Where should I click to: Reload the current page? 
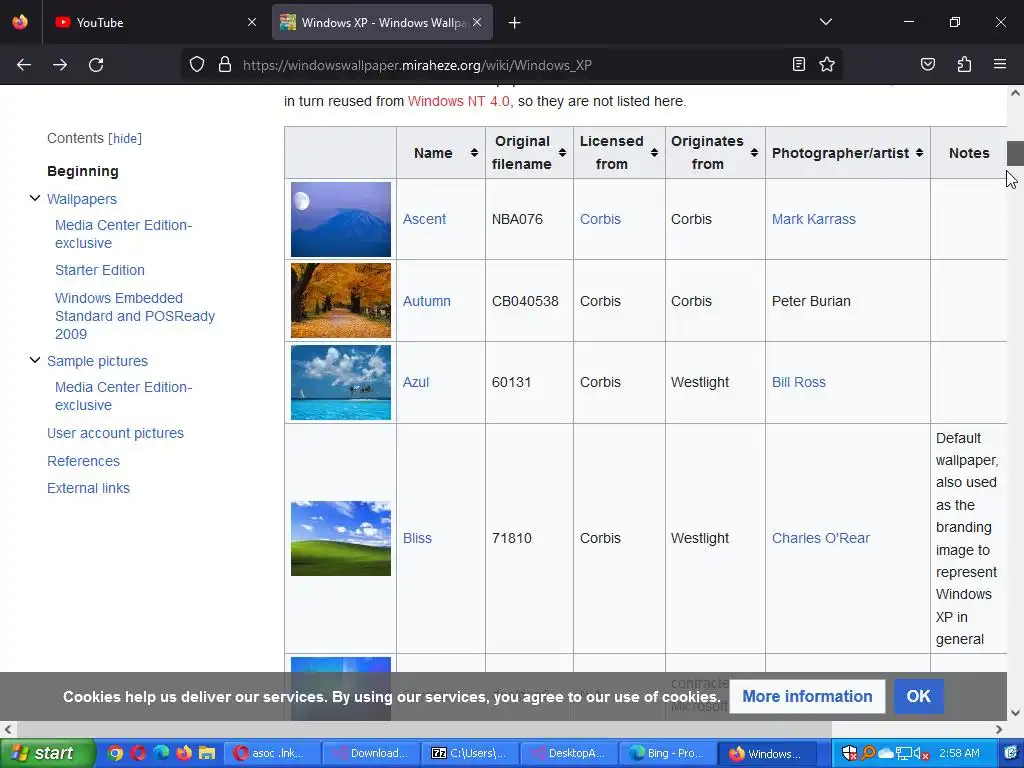point(96,65)
